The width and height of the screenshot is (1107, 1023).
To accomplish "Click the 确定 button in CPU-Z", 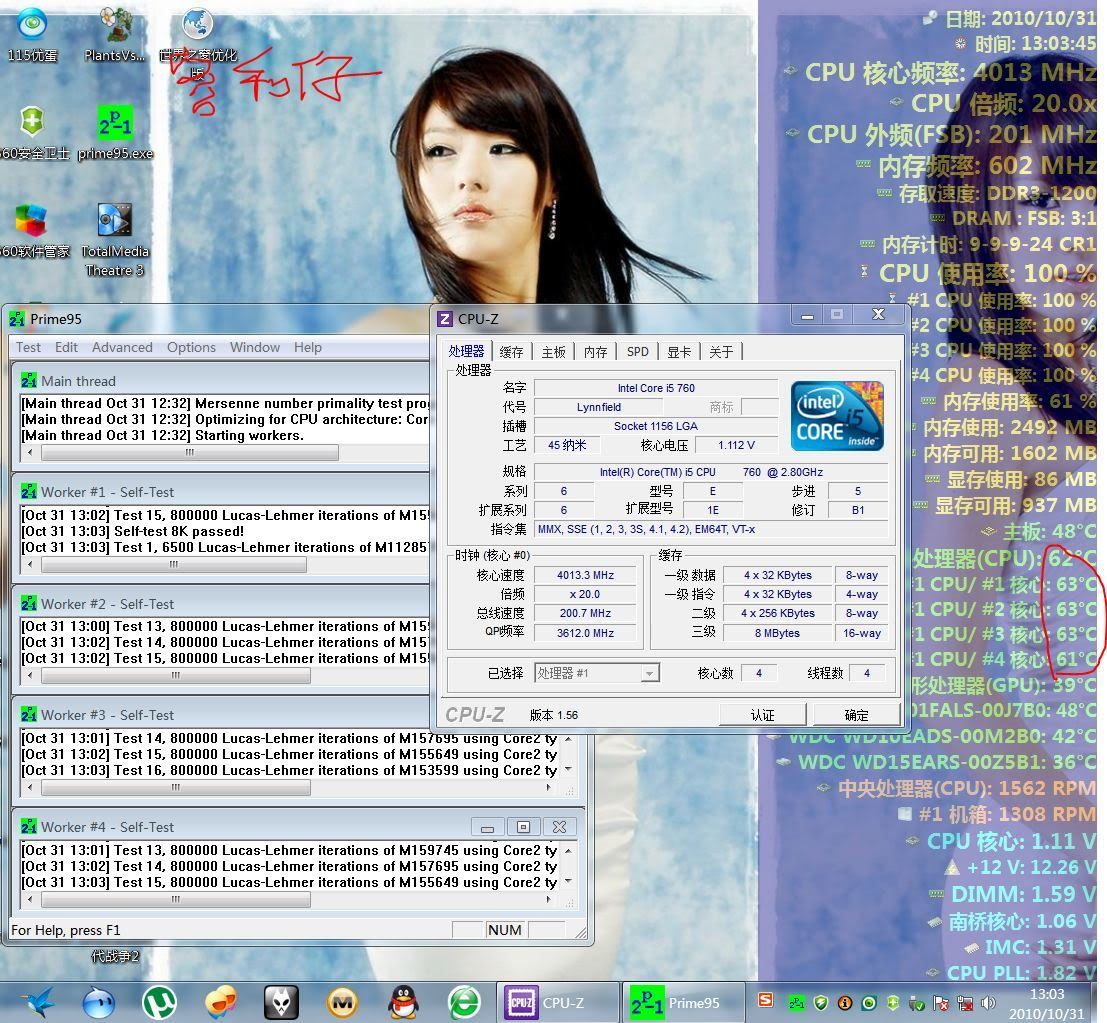I will tap(856, 714).
